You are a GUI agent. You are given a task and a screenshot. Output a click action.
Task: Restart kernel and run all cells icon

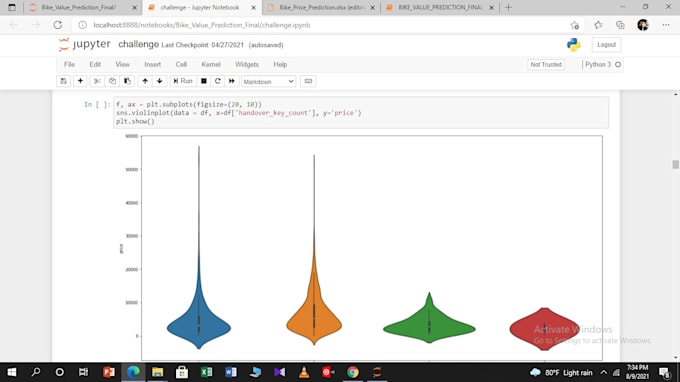tap(232, 81)
